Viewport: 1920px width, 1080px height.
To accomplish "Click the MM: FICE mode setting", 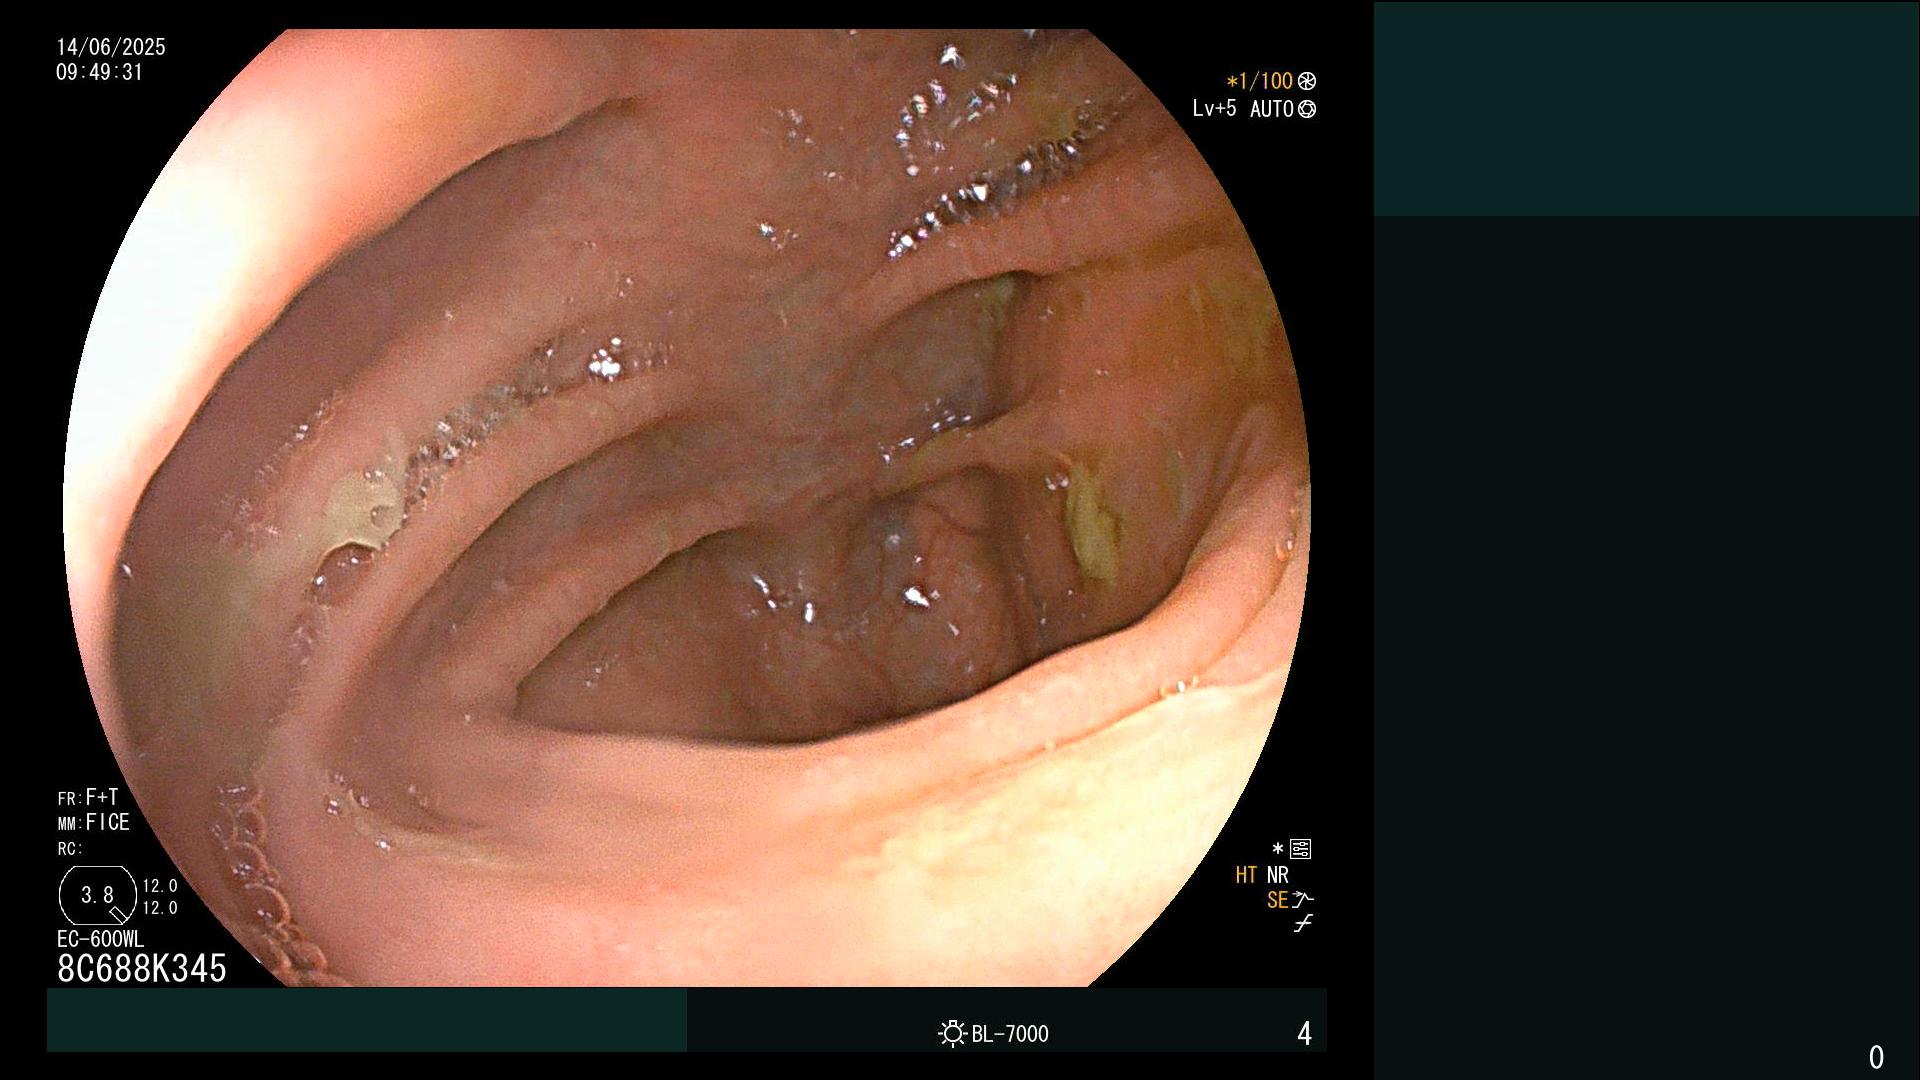I will pos(94,822).
